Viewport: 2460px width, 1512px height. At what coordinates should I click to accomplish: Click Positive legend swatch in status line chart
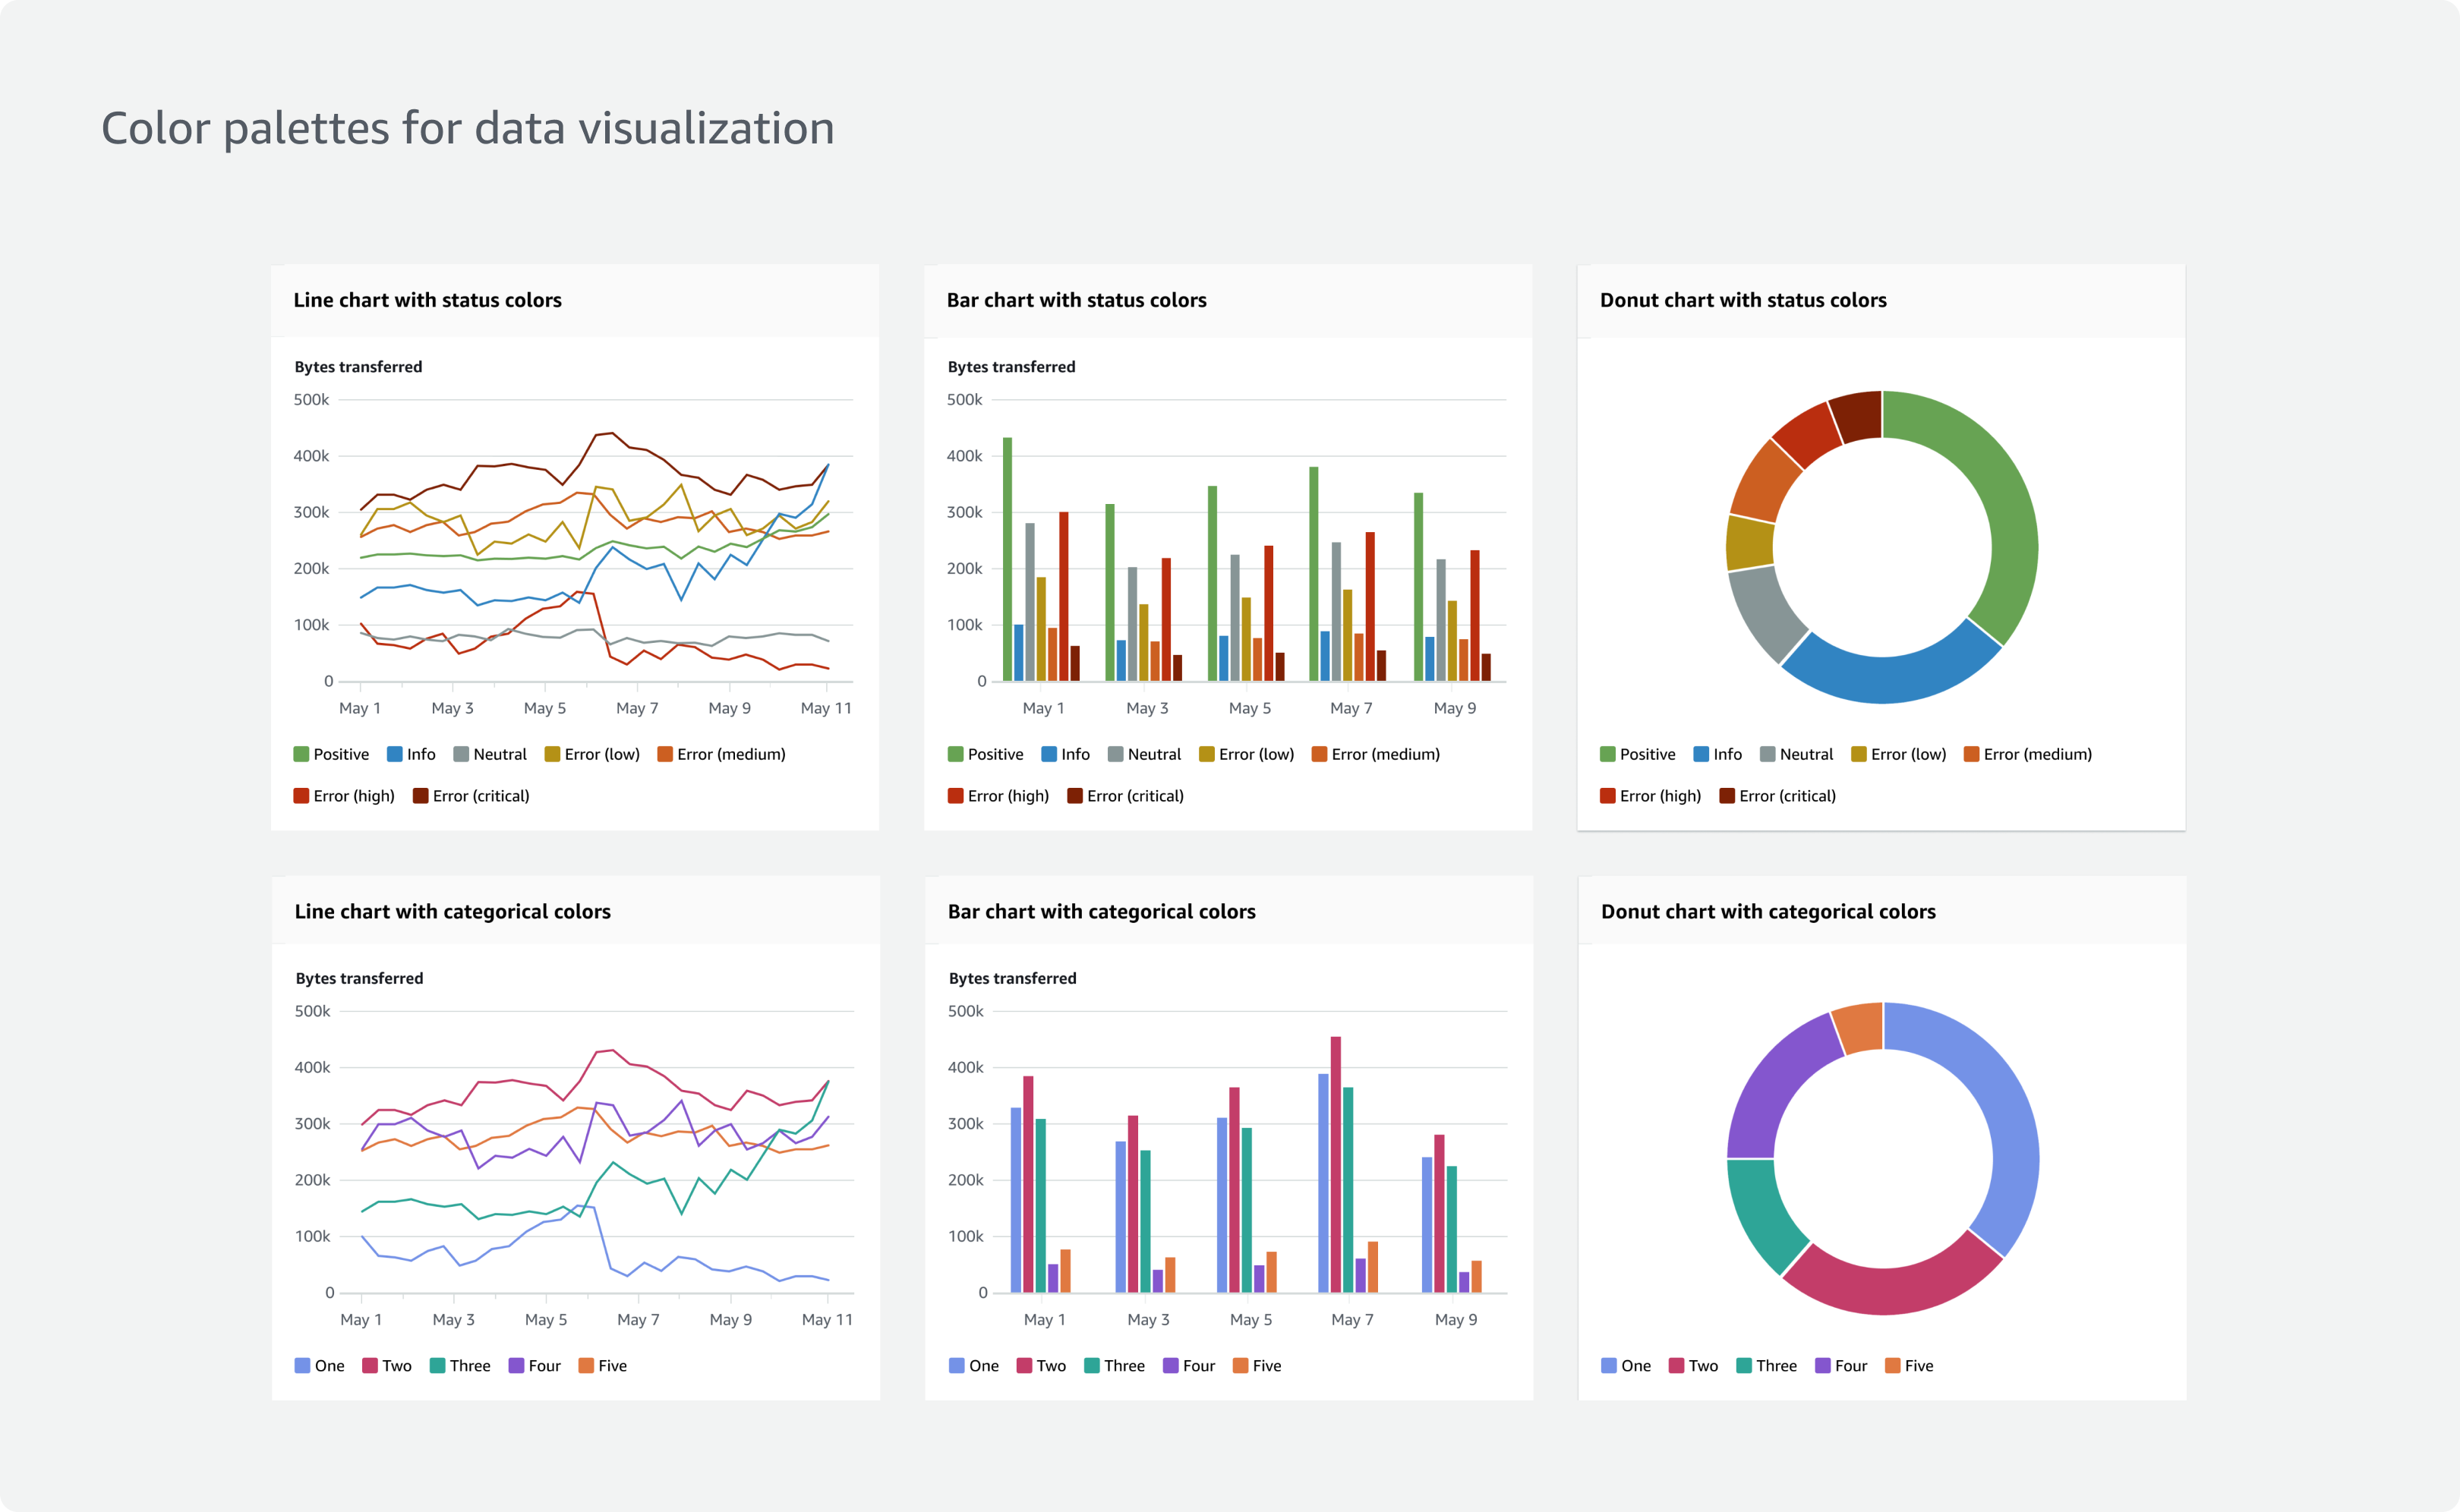click(301, 754)
